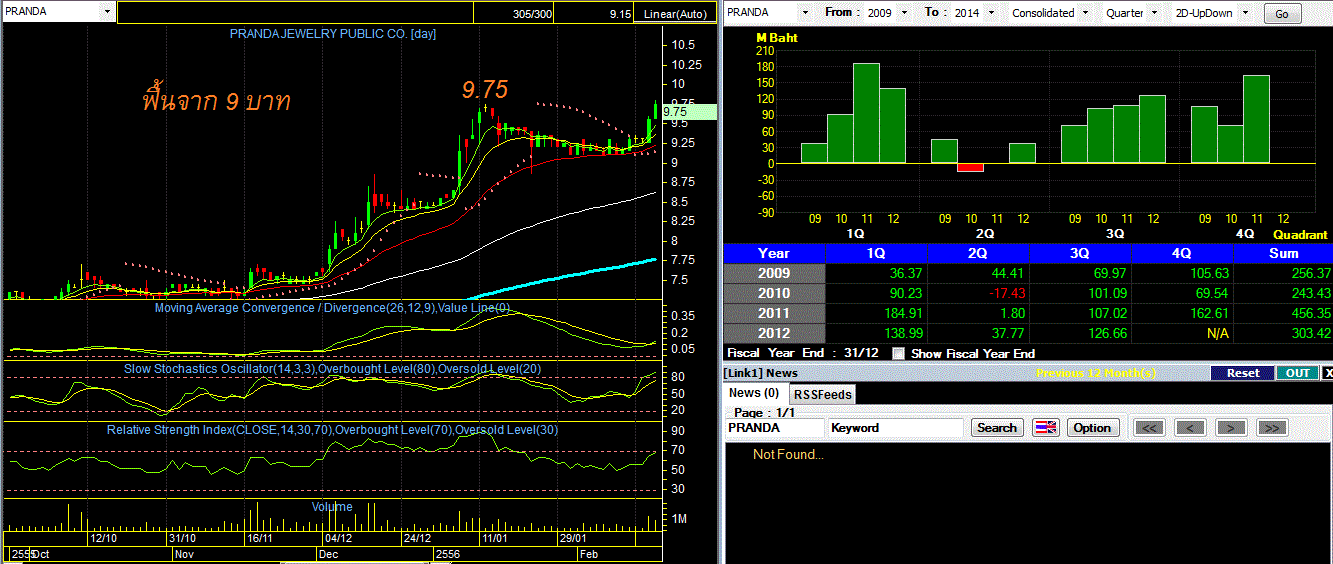1333x564 pixels.
Task: Click the Search button in news panel
Action: (996, 427)
